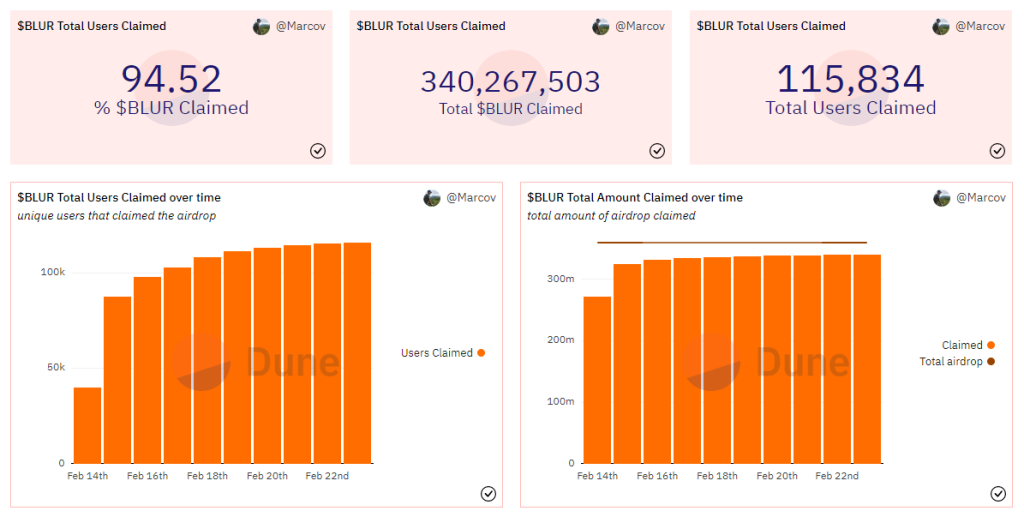This screenshot has width=1024, height=517.
Task: Click the brown Total airdrop line above bars
Action: pos(732,243)
